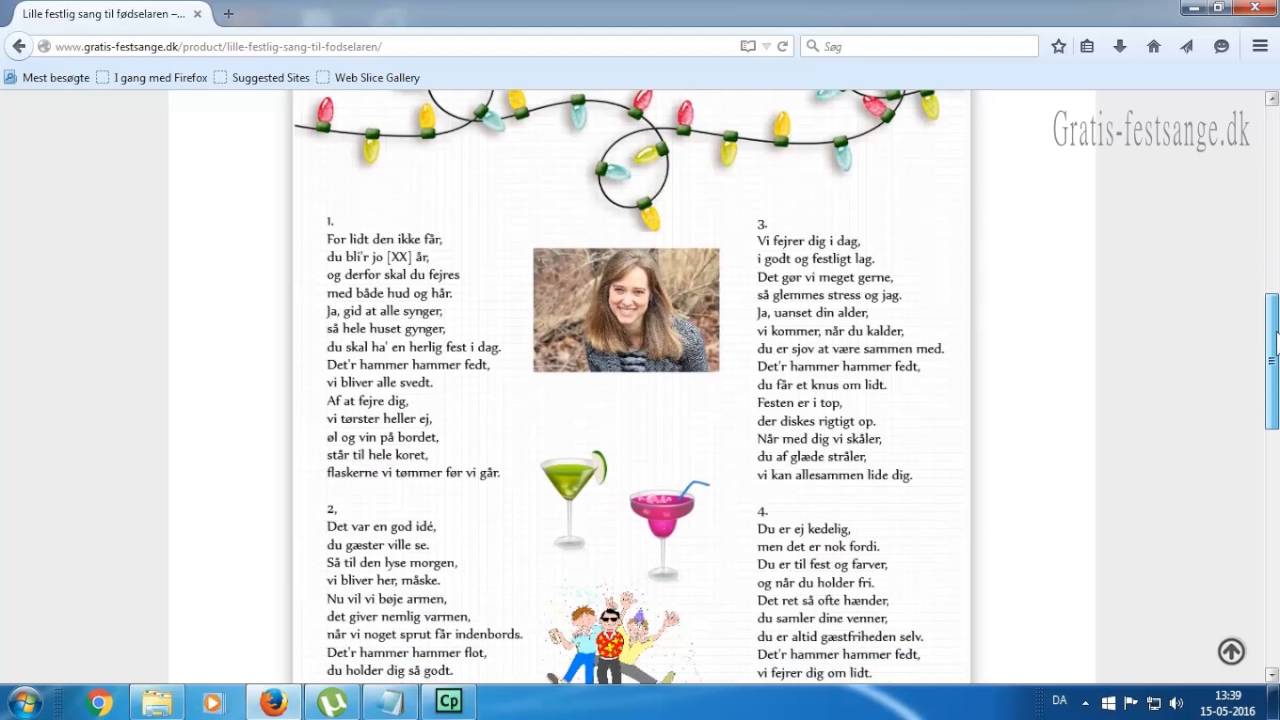Click the line 'Festen er i top,'
Viewport: 1280px width, 720px height.
pos(799,403)
